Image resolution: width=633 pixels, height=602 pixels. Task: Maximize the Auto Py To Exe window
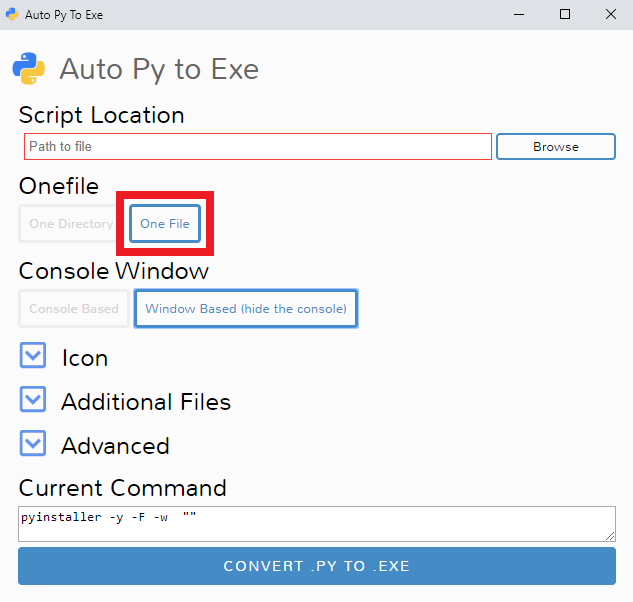[565, 15]
